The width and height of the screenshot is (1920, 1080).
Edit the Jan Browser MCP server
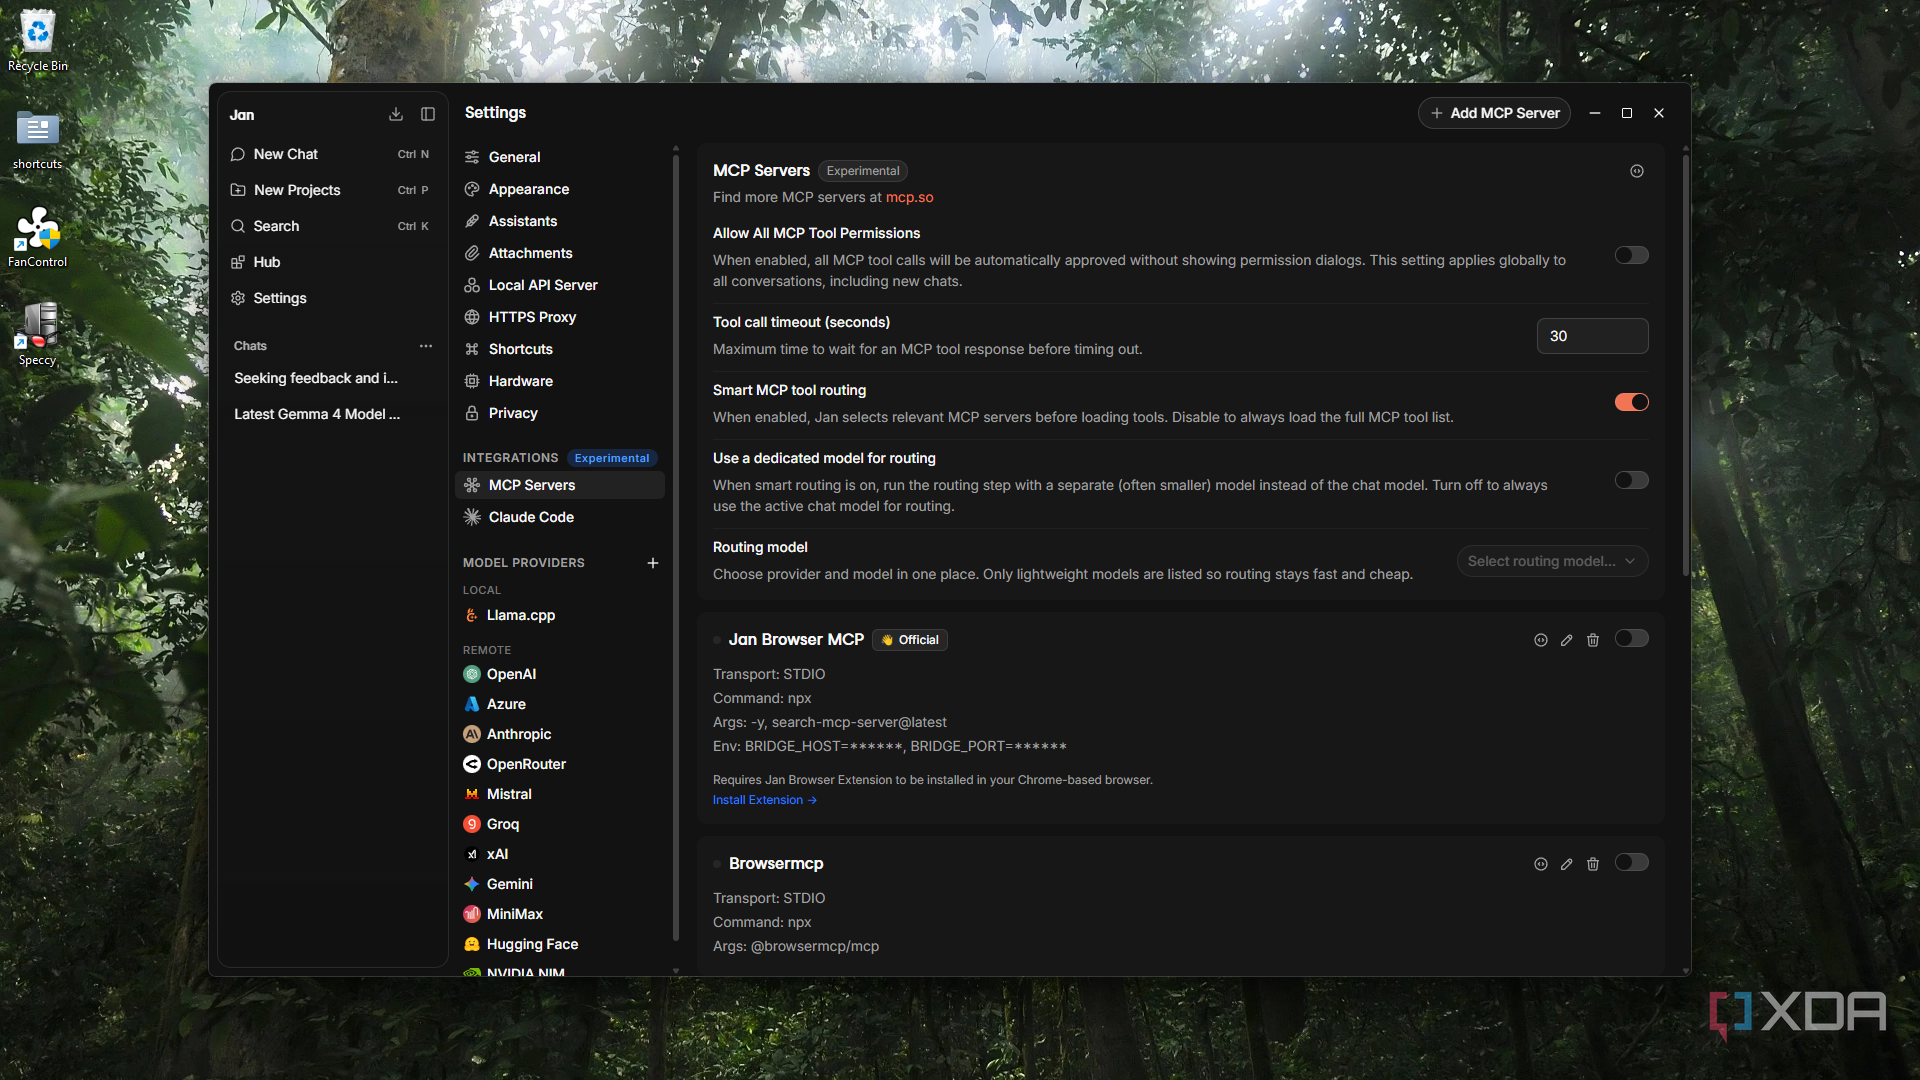(x=1567, y=640)
